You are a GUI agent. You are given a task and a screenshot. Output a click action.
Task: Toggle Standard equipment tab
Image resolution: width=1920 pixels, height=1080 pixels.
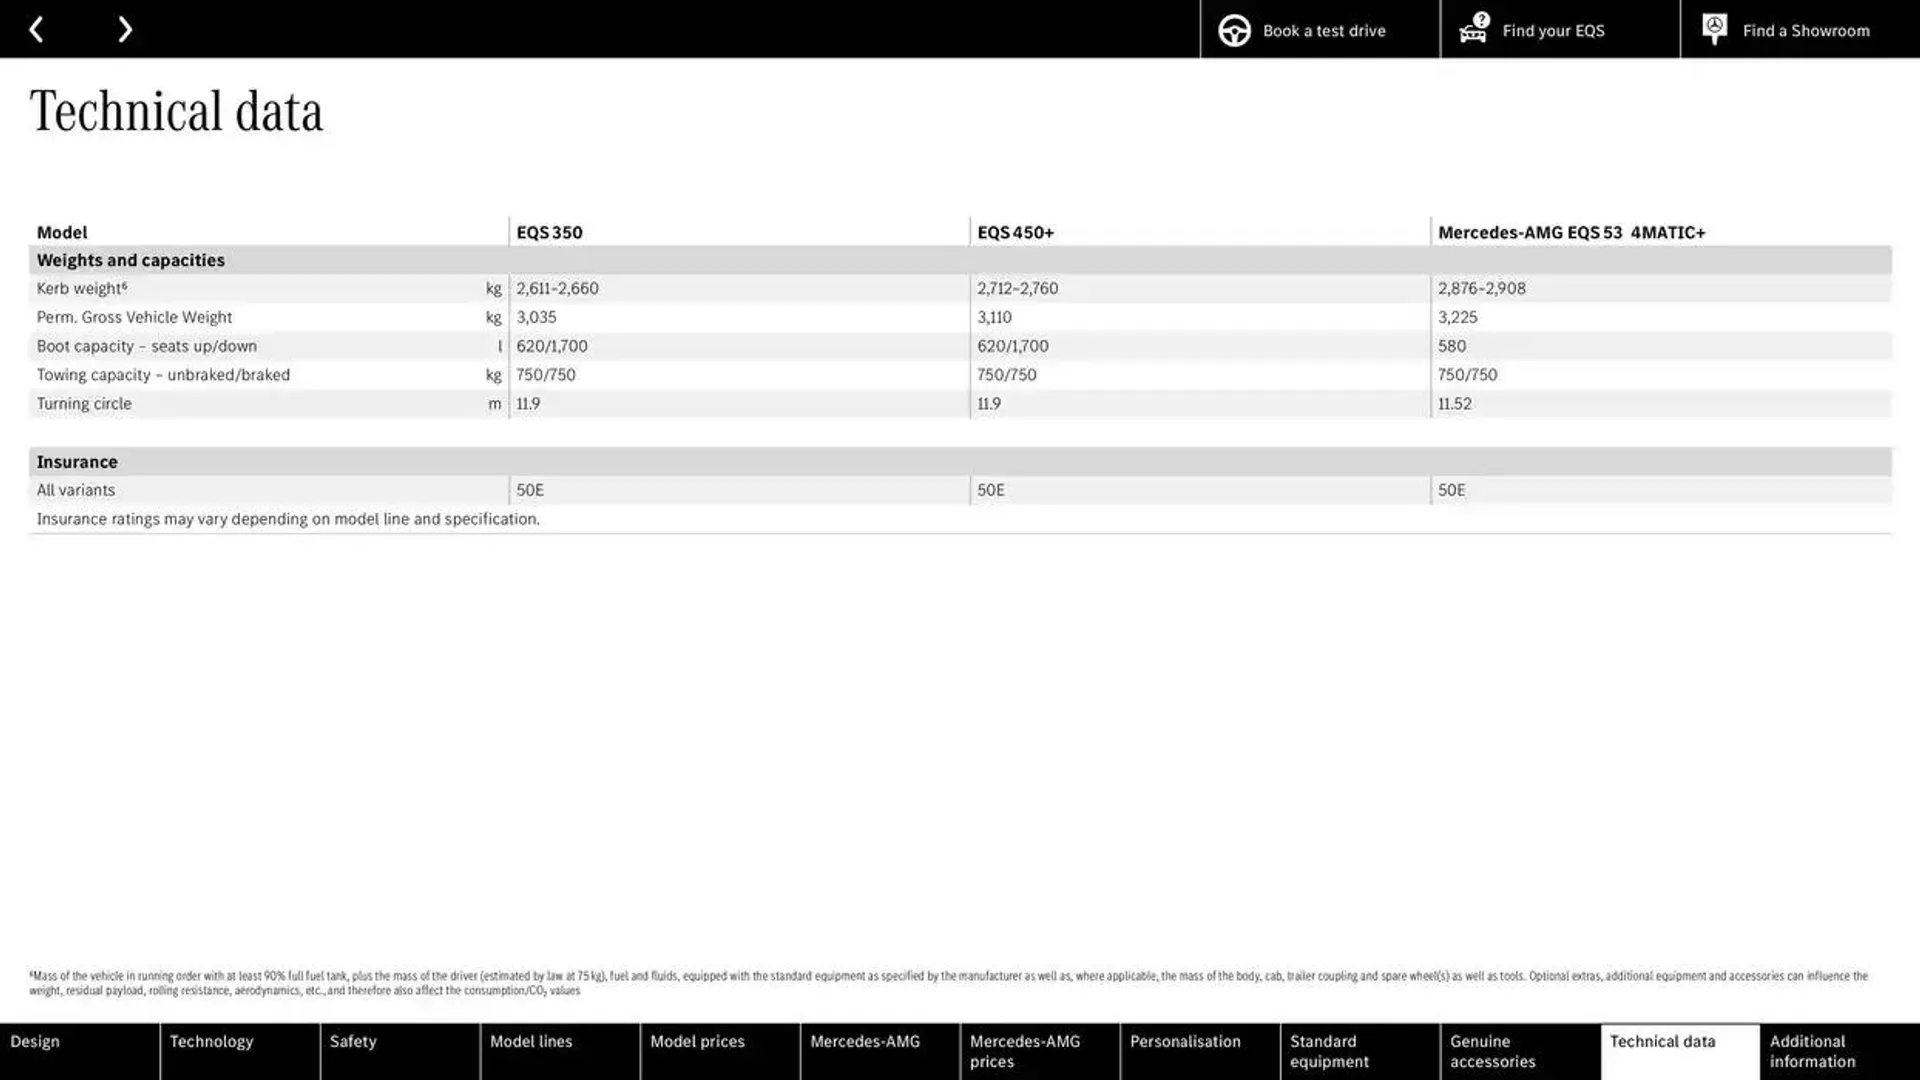pos(1358,1051)
